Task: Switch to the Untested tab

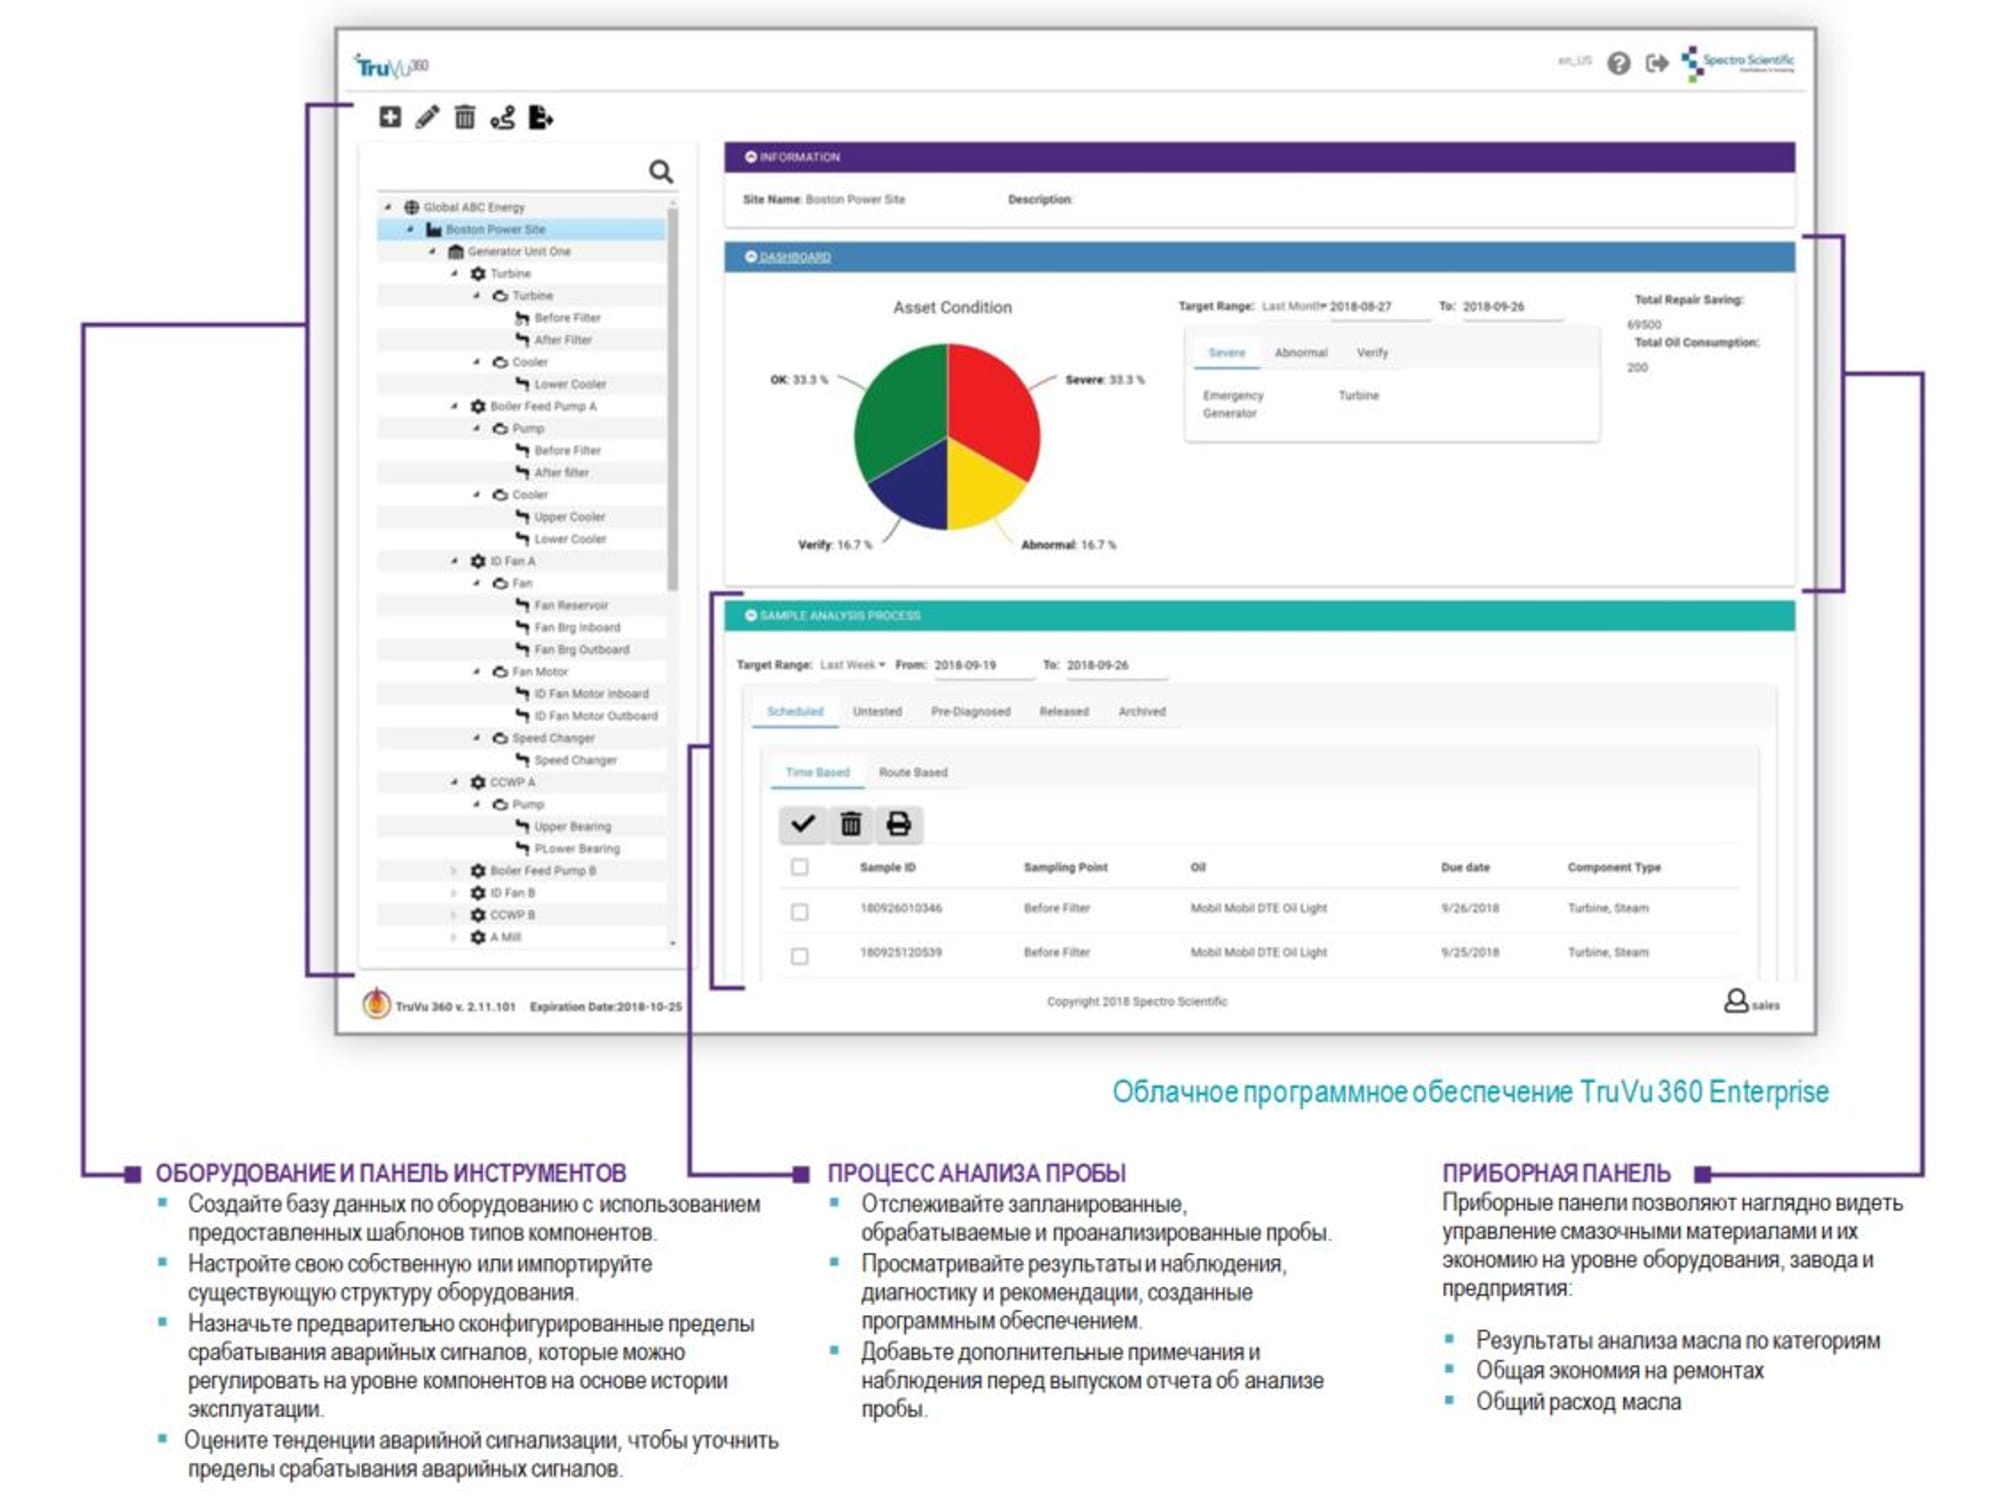Action: [877, 712]
